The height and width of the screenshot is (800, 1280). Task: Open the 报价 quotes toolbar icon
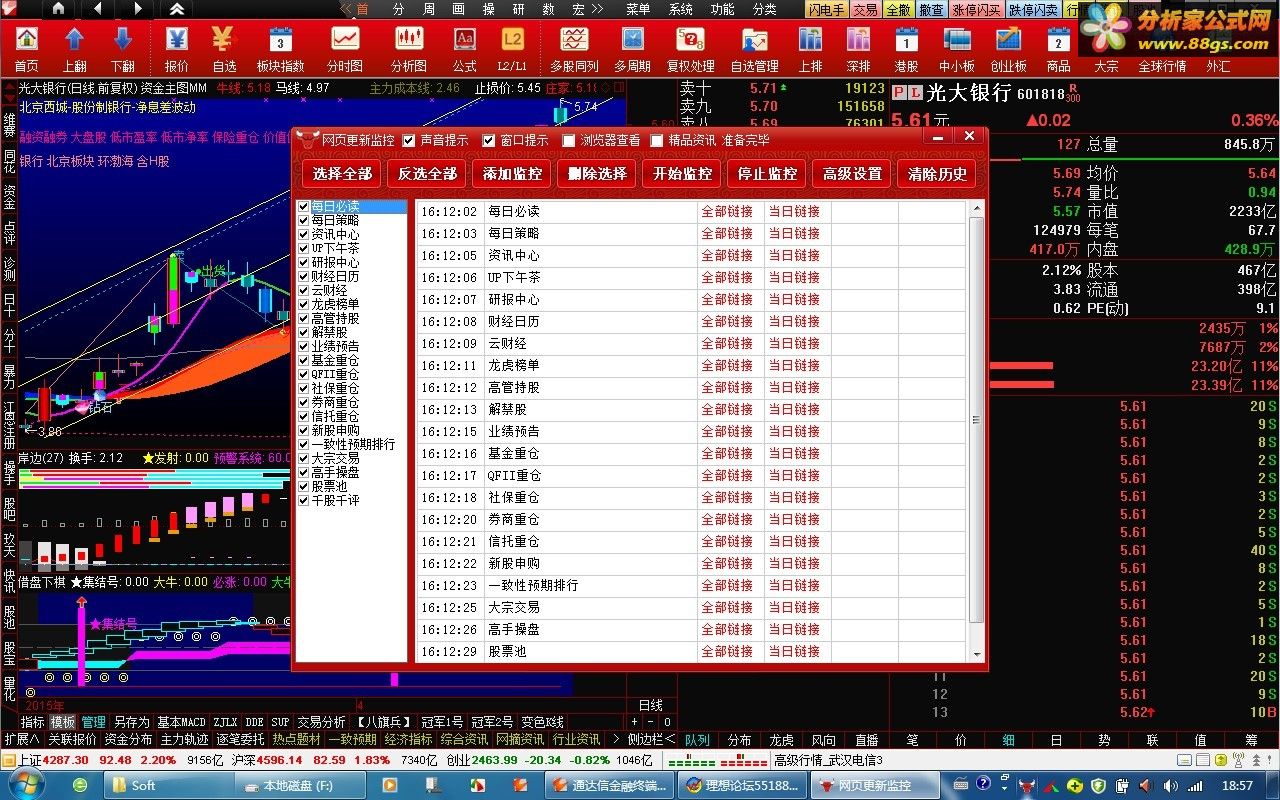(x=176, y=40)
